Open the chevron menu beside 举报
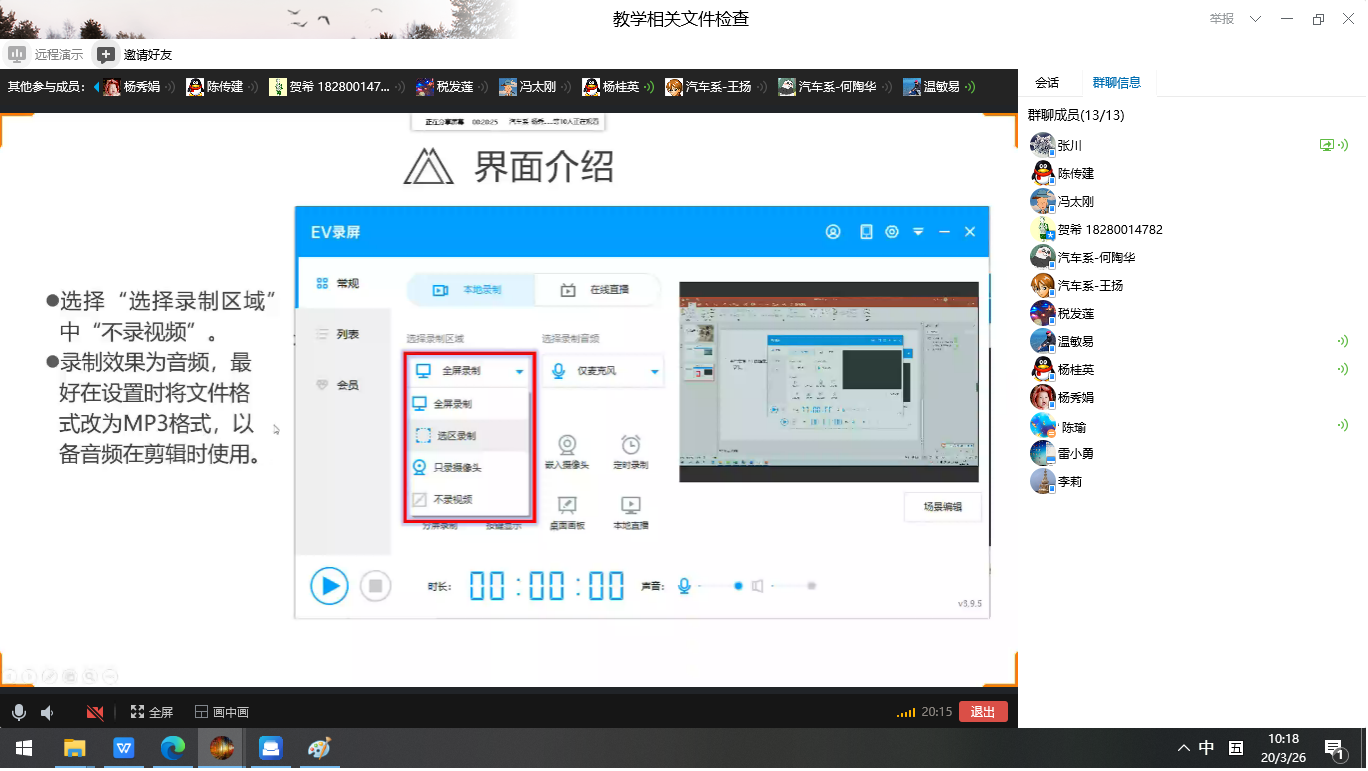 1256,19
